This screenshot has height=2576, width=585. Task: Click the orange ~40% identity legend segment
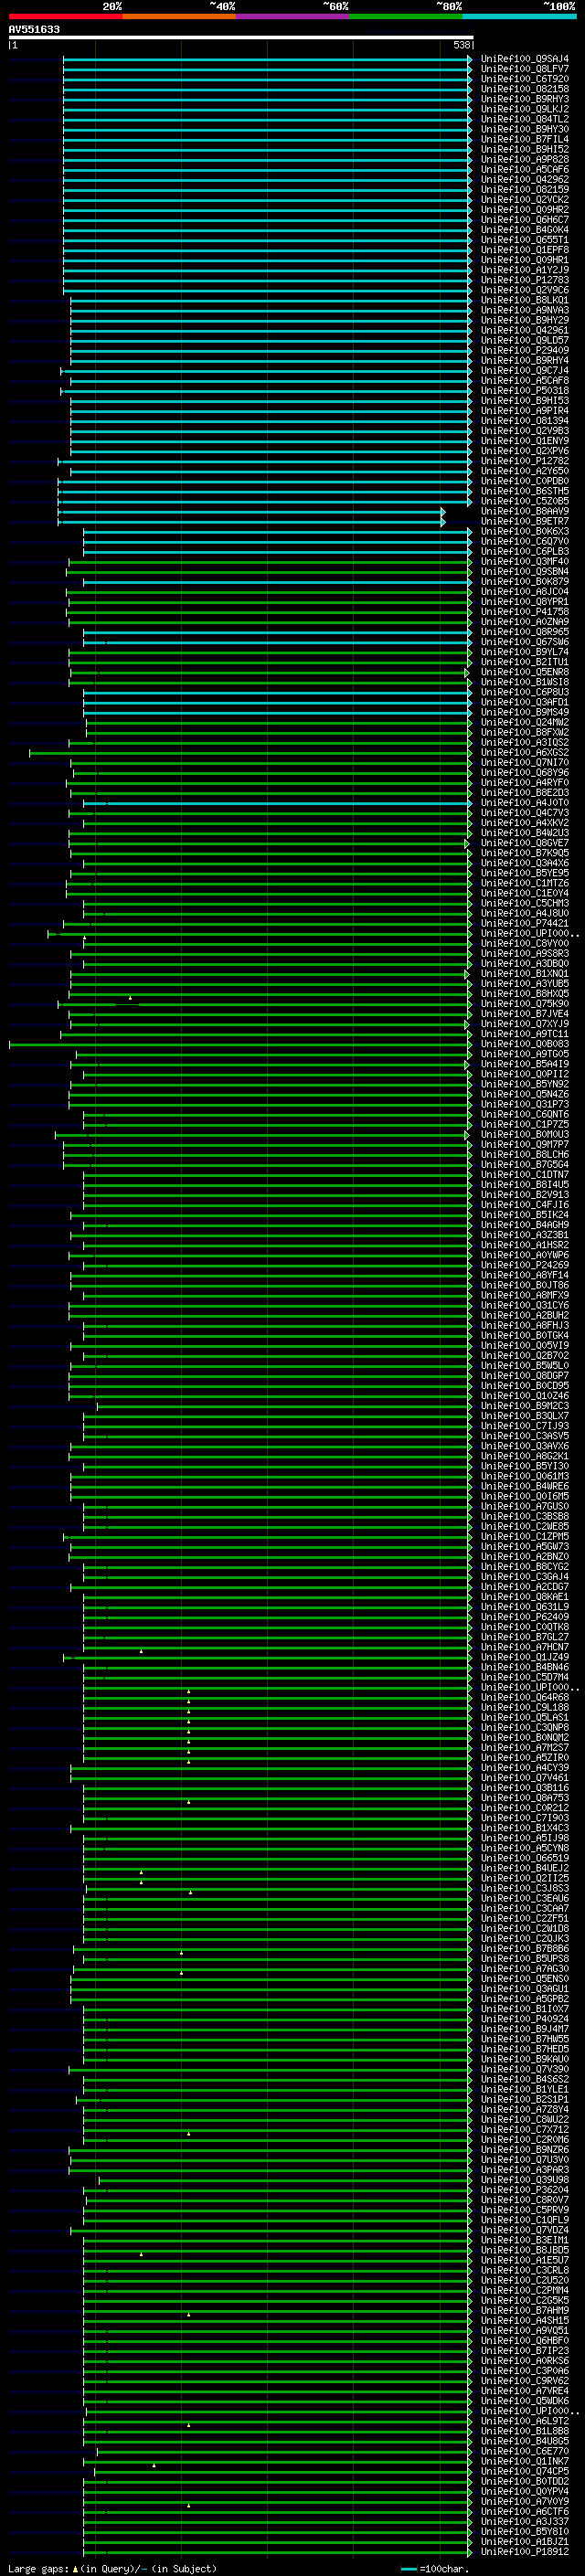coord(179,16)
